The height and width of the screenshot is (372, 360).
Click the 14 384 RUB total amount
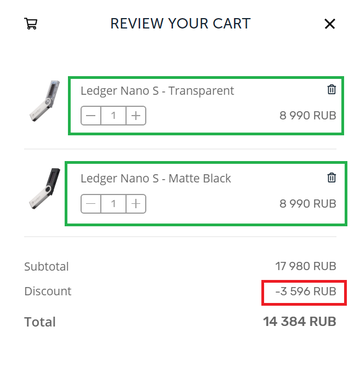tap(299, 322)
